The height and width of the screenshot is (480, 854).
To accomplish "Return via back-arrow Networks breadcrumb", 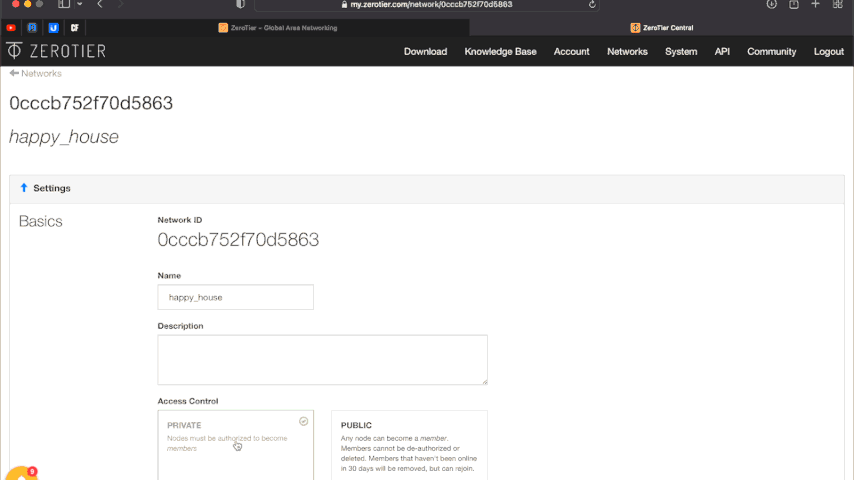I will (35, 74).
